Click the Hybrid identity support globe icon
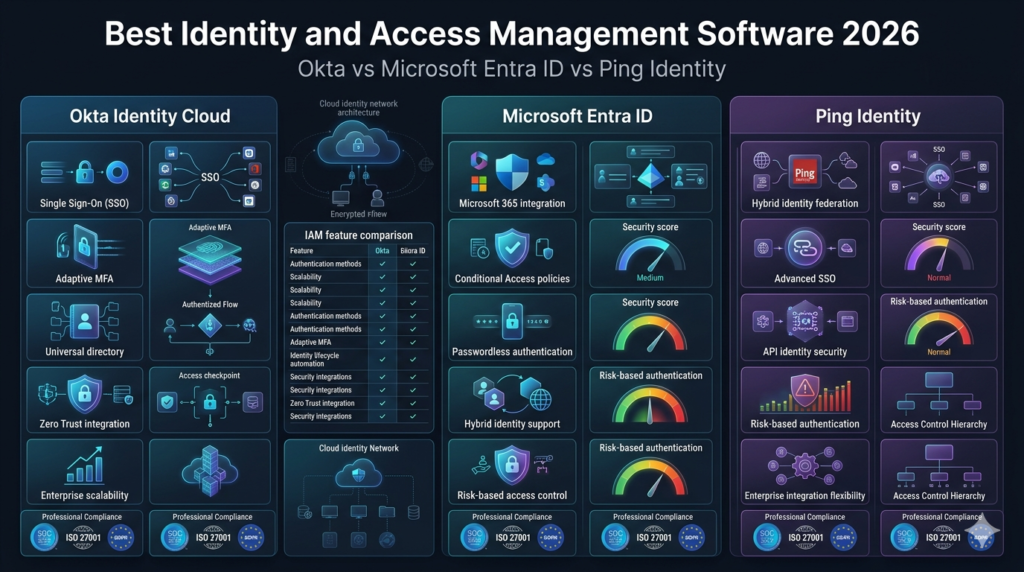The height and width of the screenshot is (572, 1024). pyautogui.click(x=540, y=399)
